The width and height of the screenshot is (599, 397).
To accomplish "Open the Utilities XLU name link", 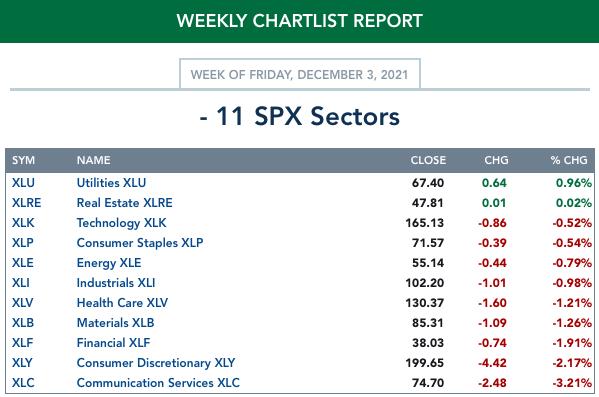I will point(111,183).
